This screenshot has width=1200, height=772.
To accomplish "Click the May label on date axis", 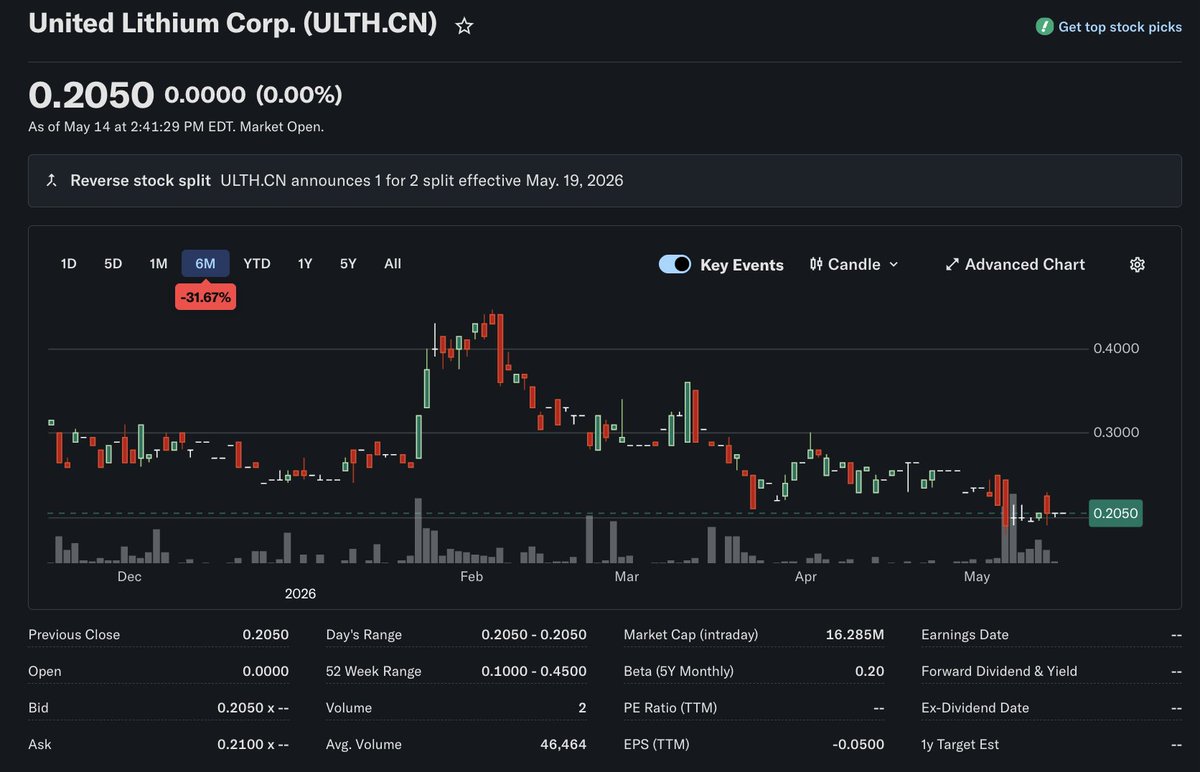I will pyautogui.click(x=977, y=577).
